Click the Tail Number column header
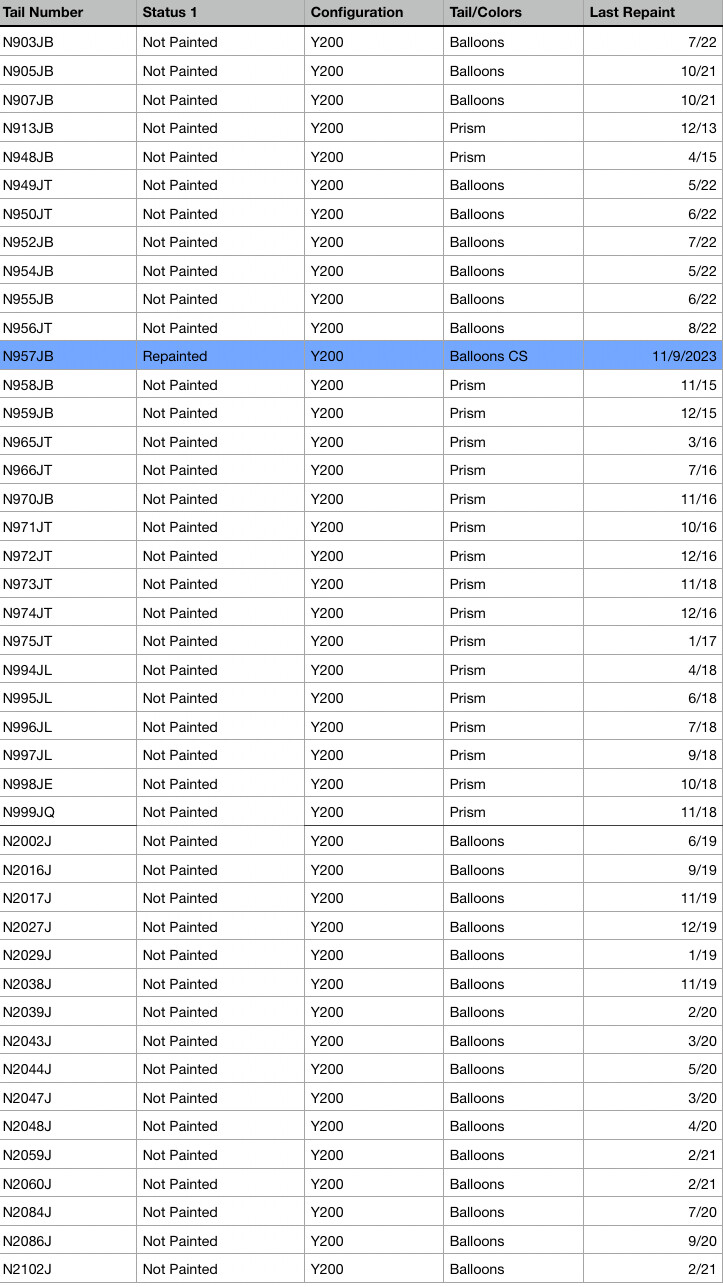This screenshot has height=1287, width=723. (43, 13)
